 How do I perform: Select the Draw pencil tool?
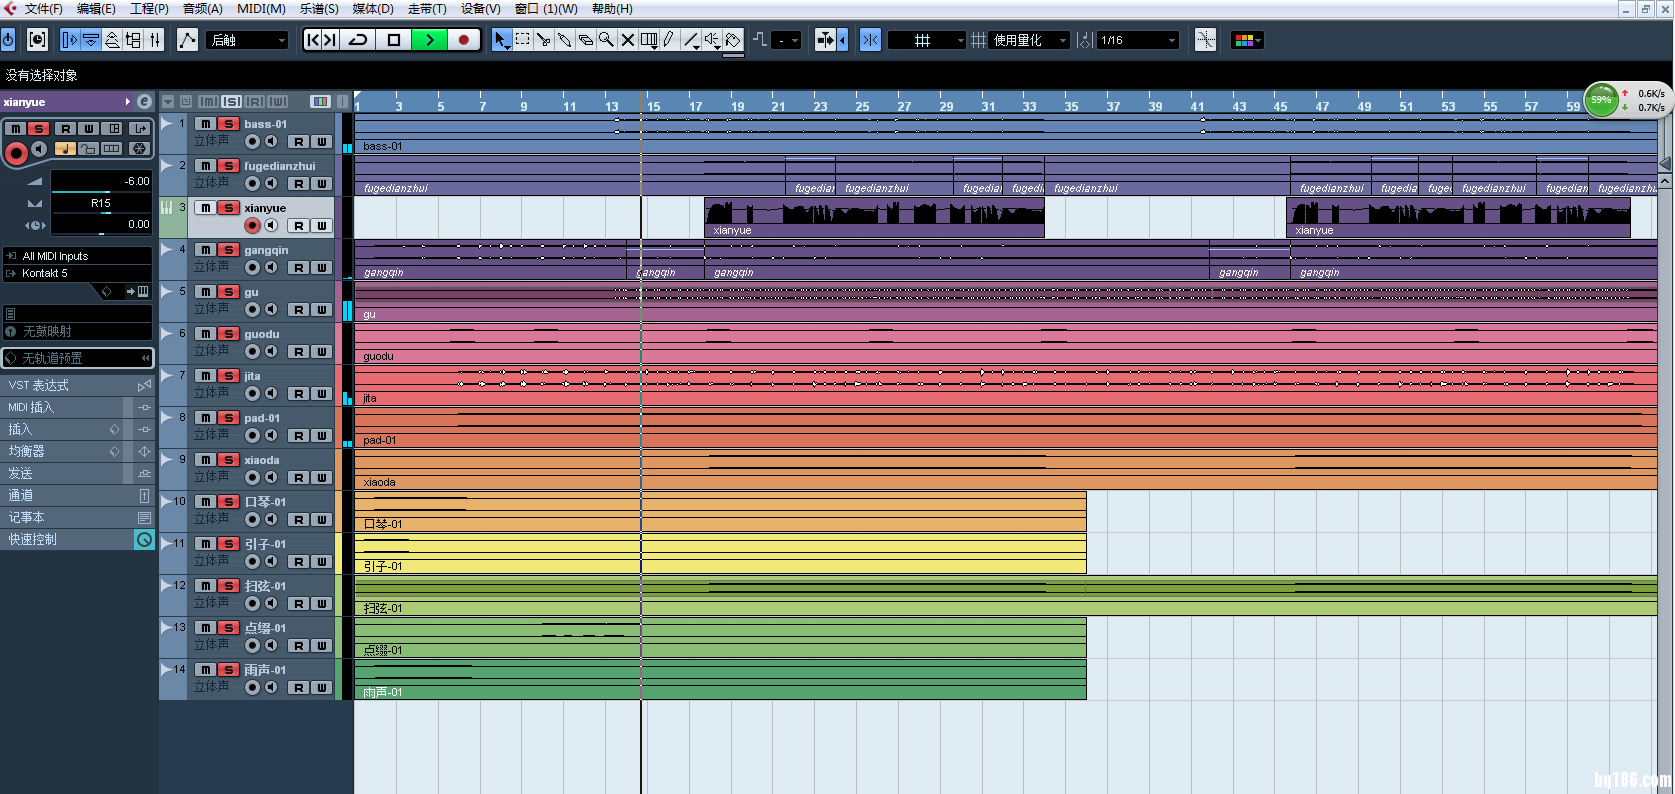point(669,40)
